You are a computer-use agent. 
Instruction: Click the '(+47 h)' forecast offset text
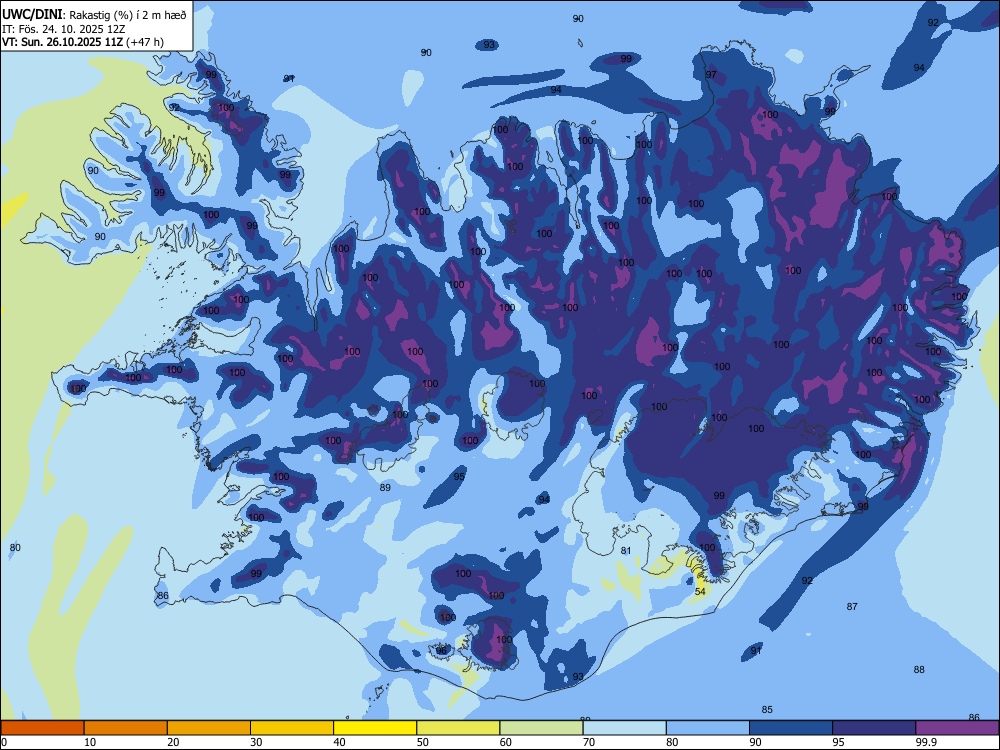tap(145, 42)
